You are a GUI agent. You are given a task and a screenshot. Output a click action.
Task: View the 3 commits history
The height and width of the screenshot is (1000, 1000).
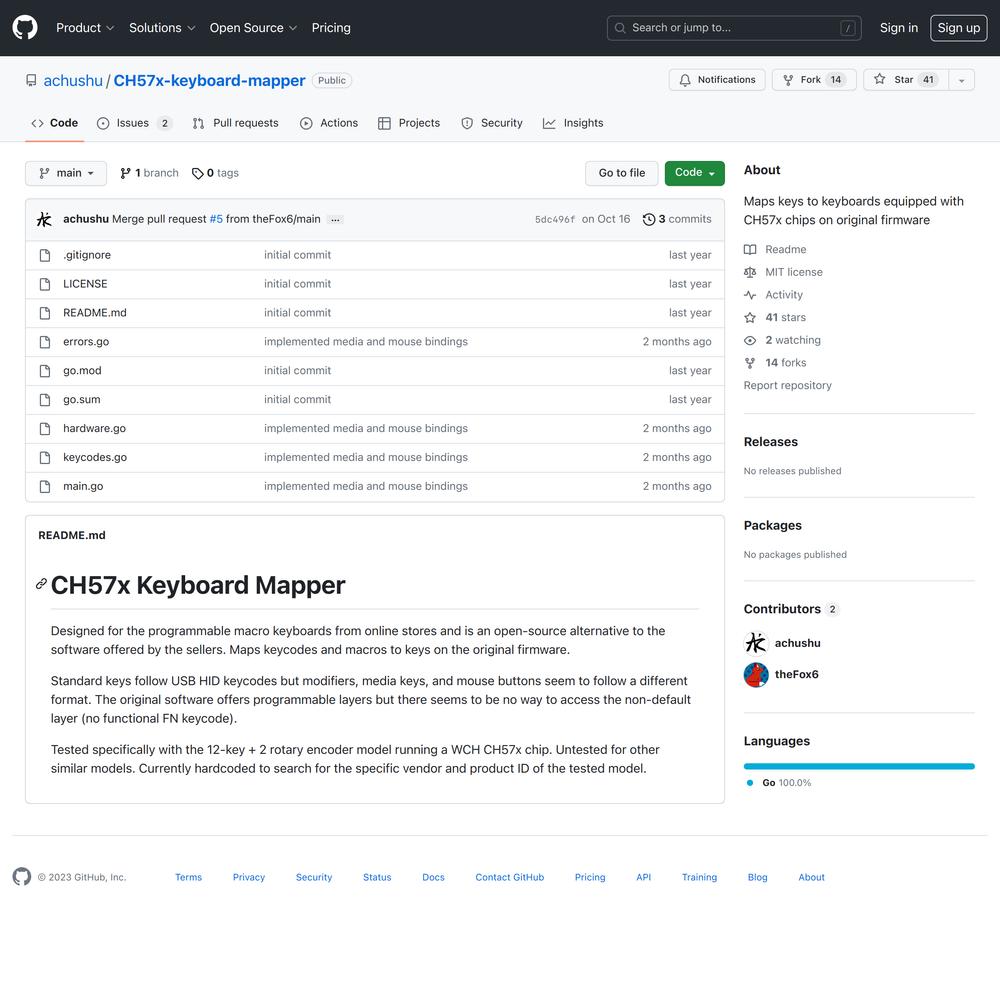coord(677,219)
